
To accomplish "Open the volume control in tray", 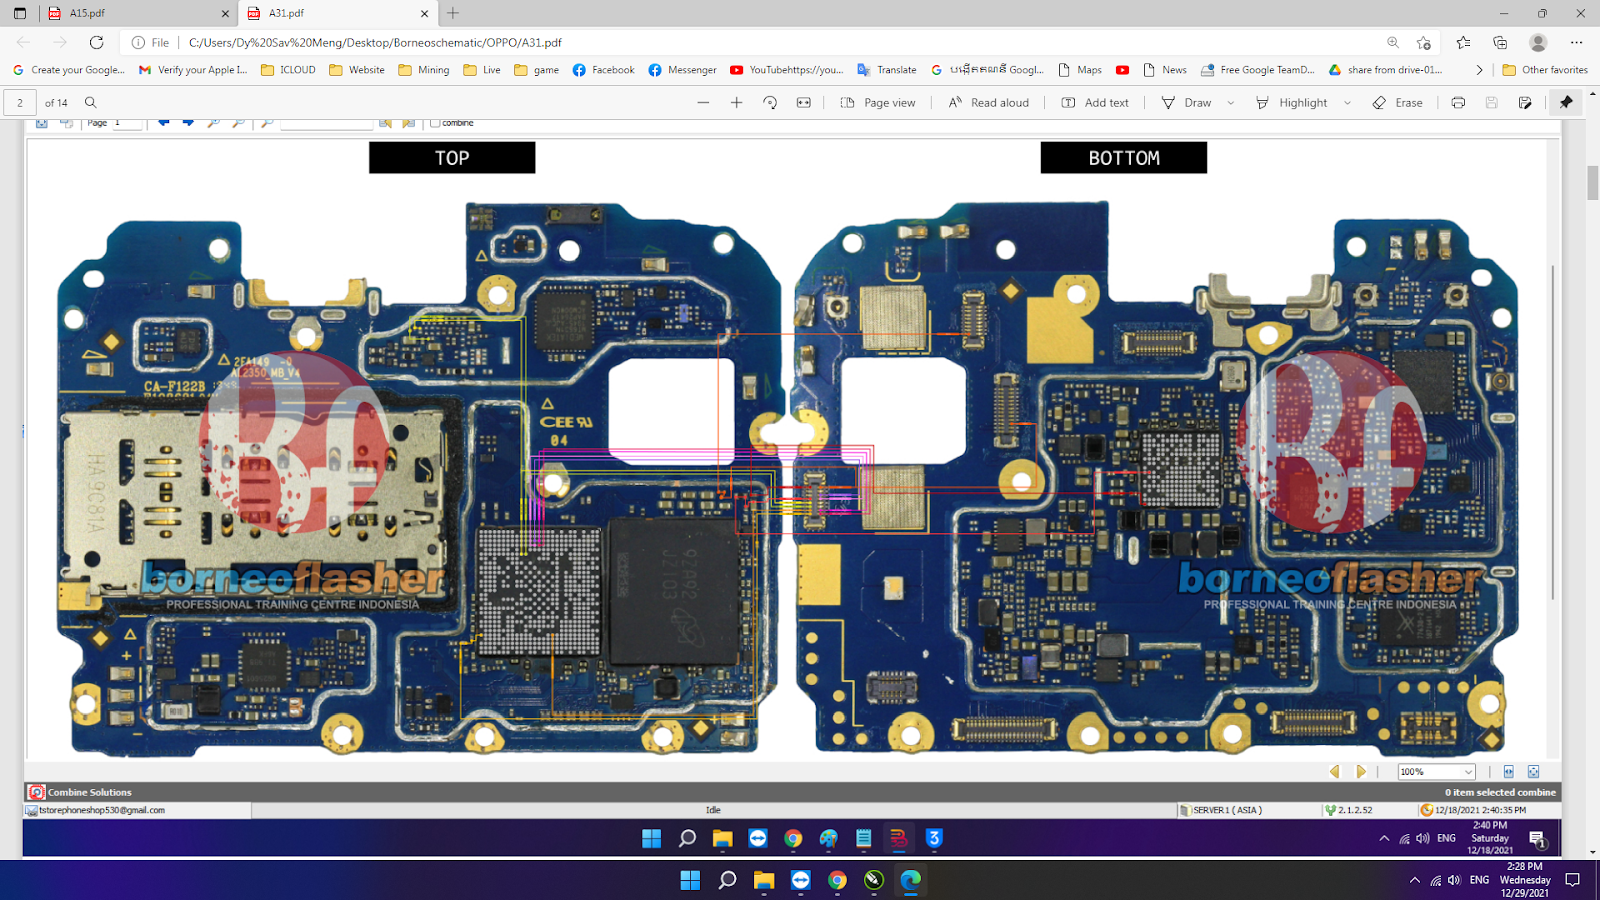I will tap(1454, 880).
